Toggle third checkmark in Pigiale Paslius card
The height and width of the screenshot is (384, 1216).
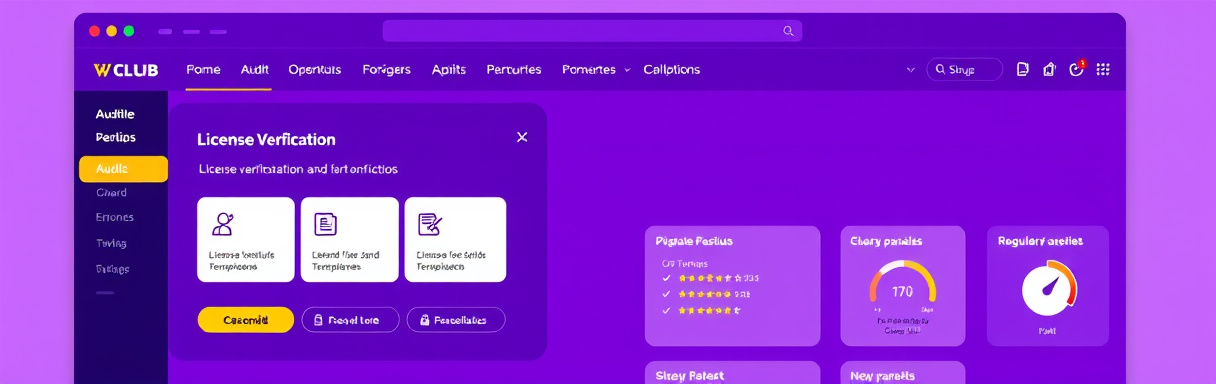click(x=666, y=311)
